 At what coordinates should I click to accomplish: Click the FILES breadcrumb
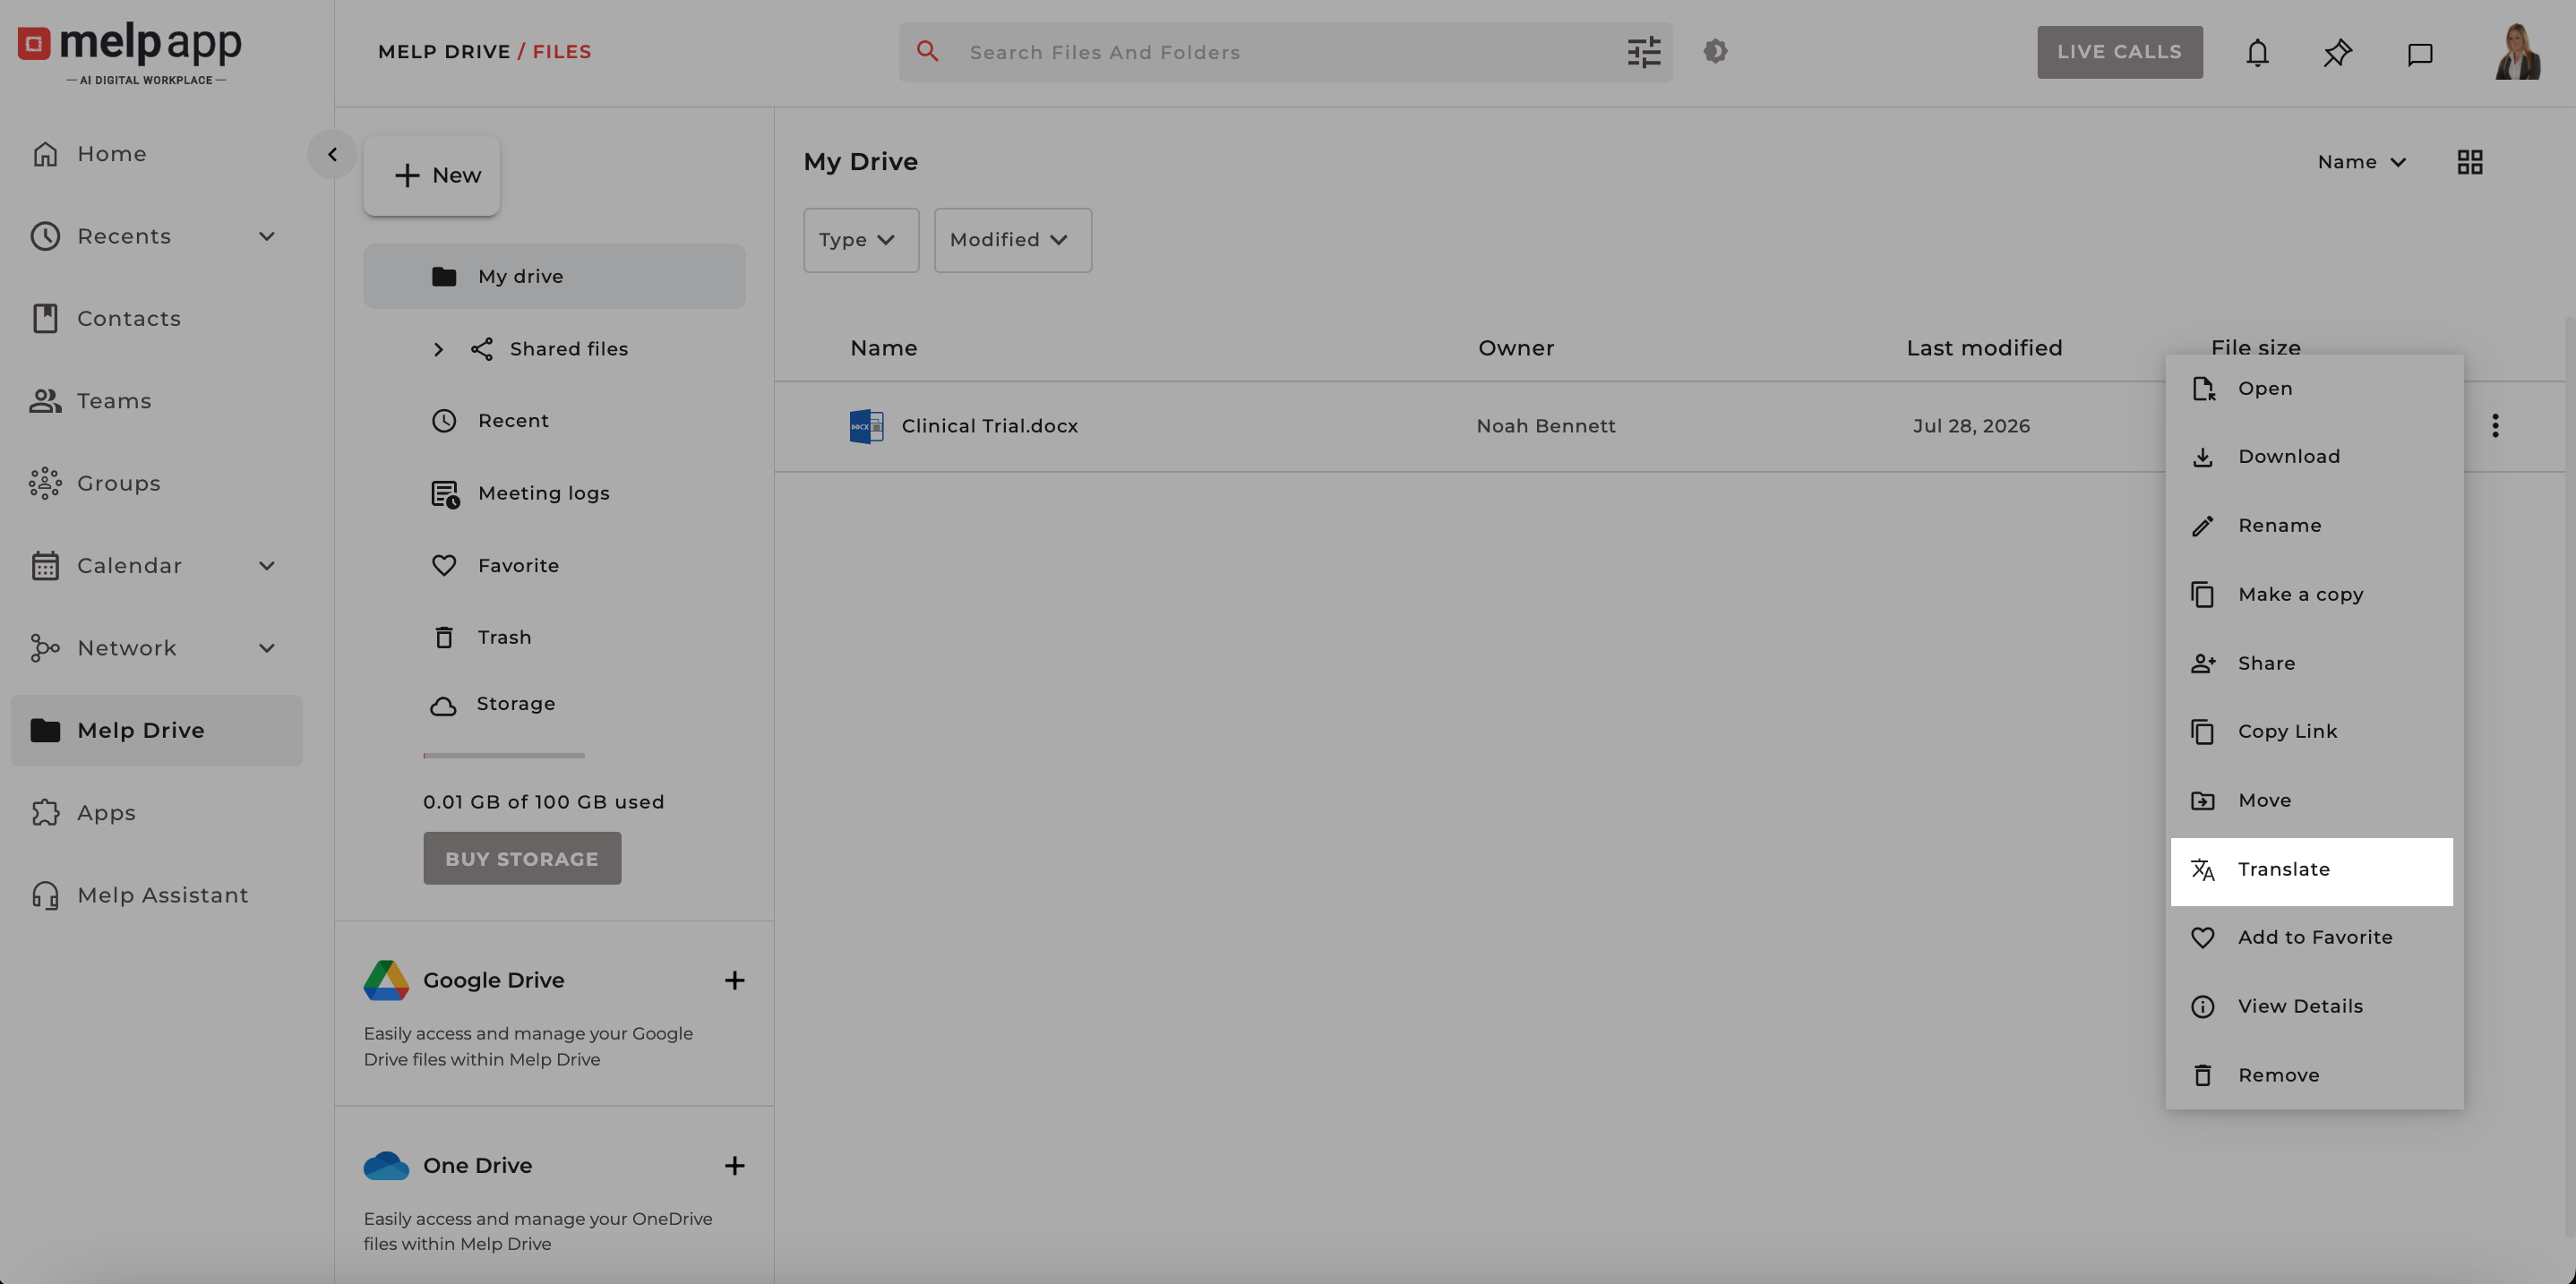(x=562, y=52)
